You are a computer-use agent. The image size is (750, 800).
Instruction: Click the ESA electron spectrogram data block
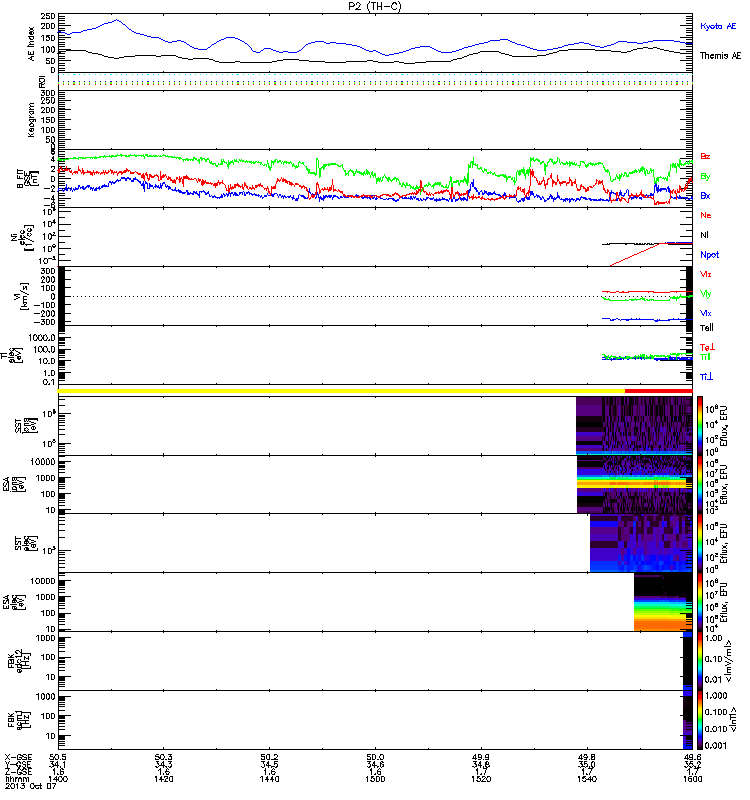[x=663, y=602]
